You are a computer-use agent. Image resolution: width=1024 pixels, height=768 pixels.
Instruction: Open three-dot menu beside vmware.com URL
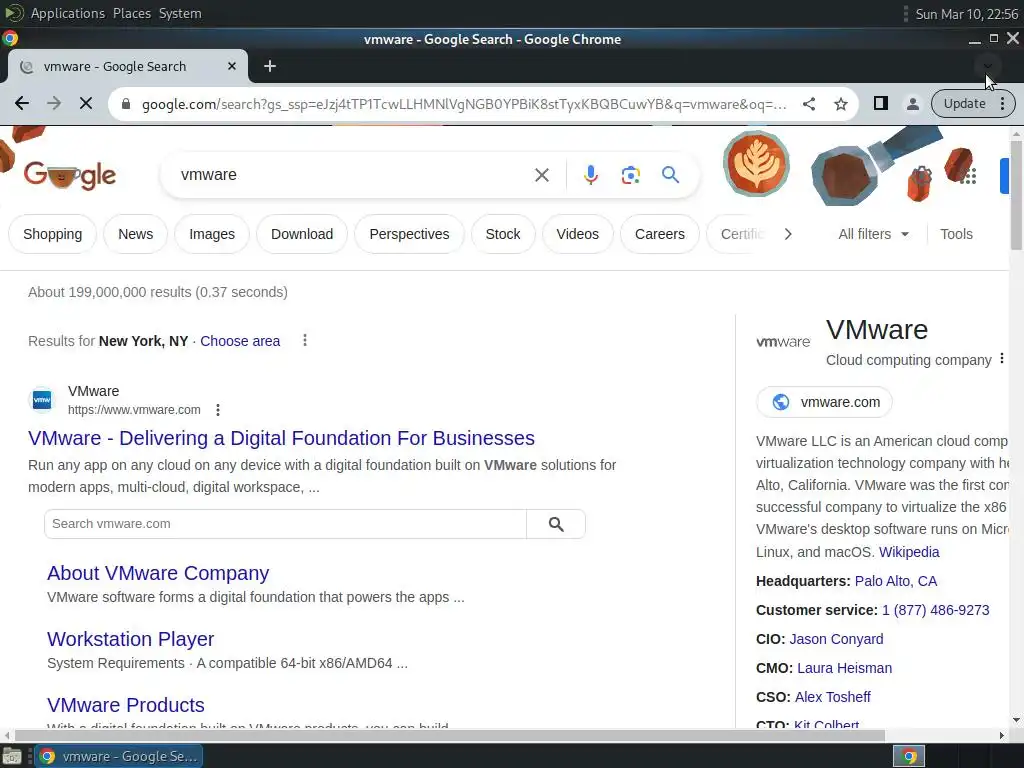[217, 410]
